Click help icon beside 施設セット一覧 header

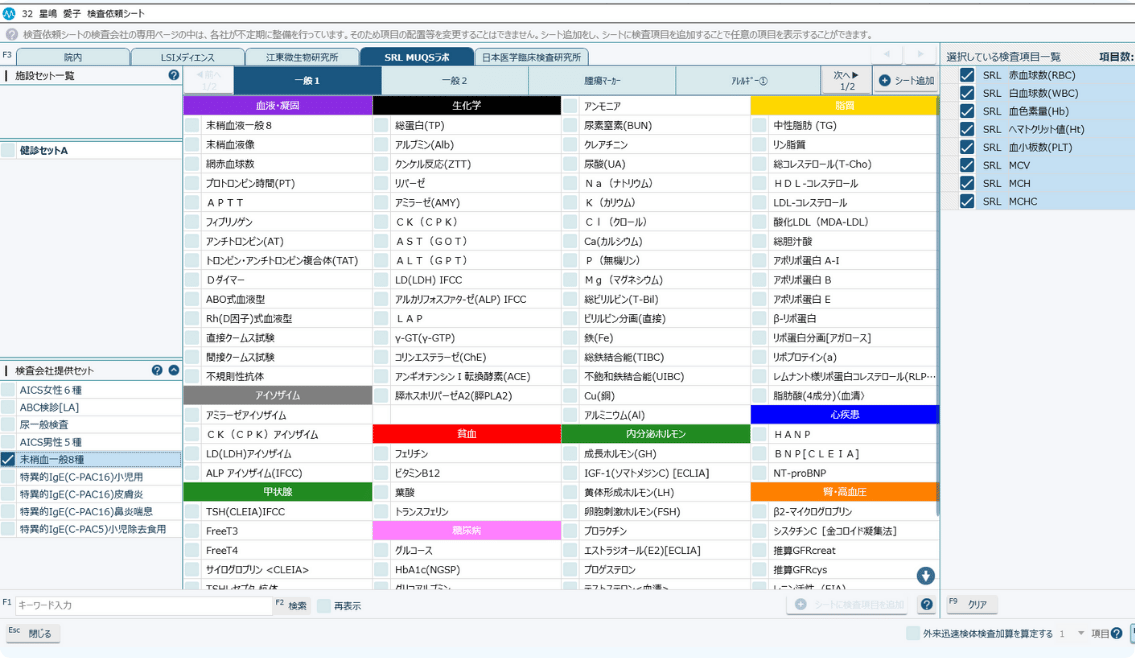[174, 75]
